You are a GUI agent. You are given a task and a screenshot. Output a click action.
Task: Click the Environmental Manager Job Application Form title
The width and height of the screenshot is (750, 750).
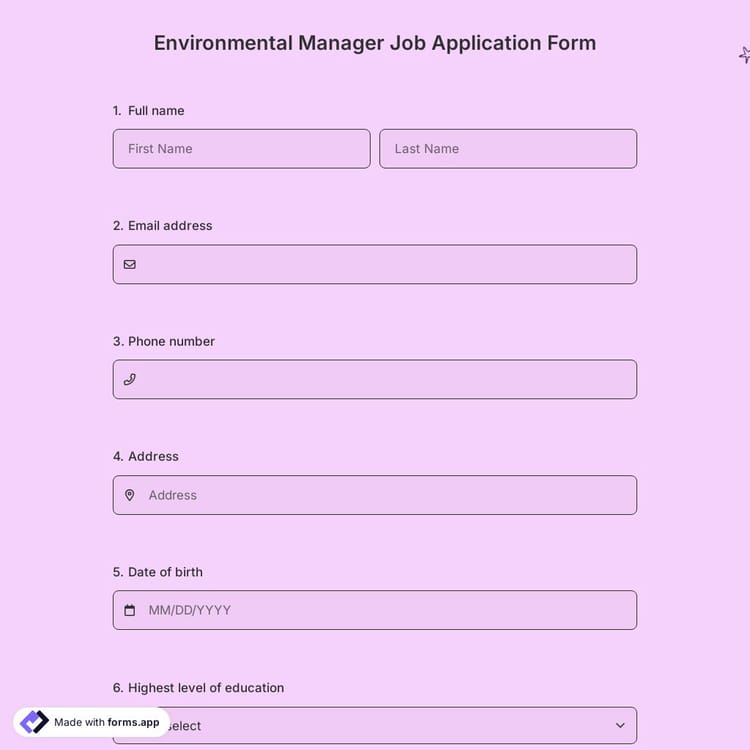tap(375, 43)
